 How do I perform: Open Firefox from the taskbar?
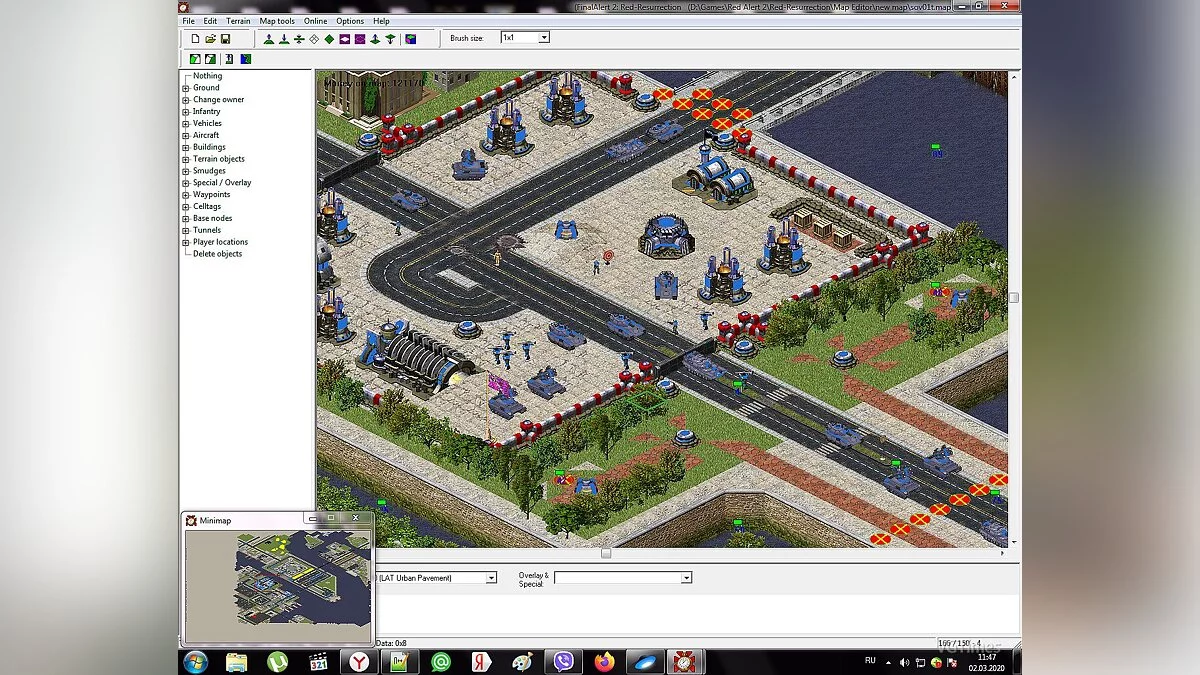604,661
